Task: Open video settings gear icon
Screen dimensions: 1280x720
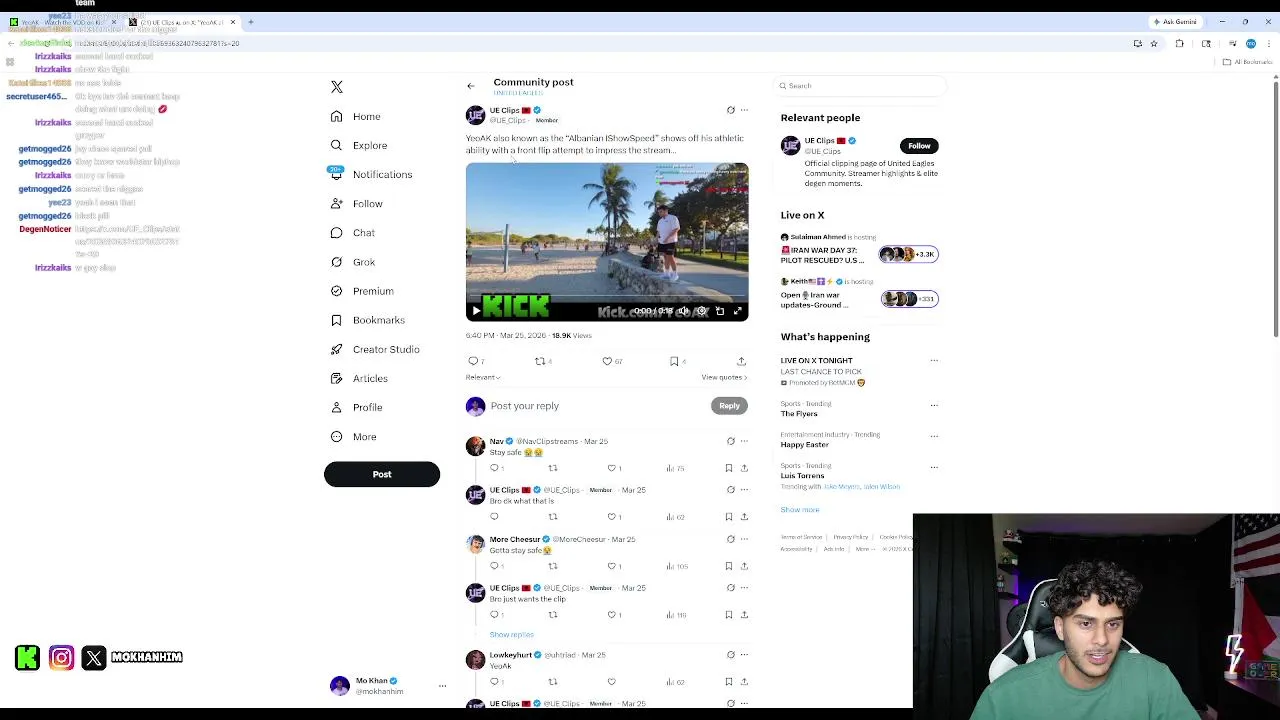Action: [702, 311]
